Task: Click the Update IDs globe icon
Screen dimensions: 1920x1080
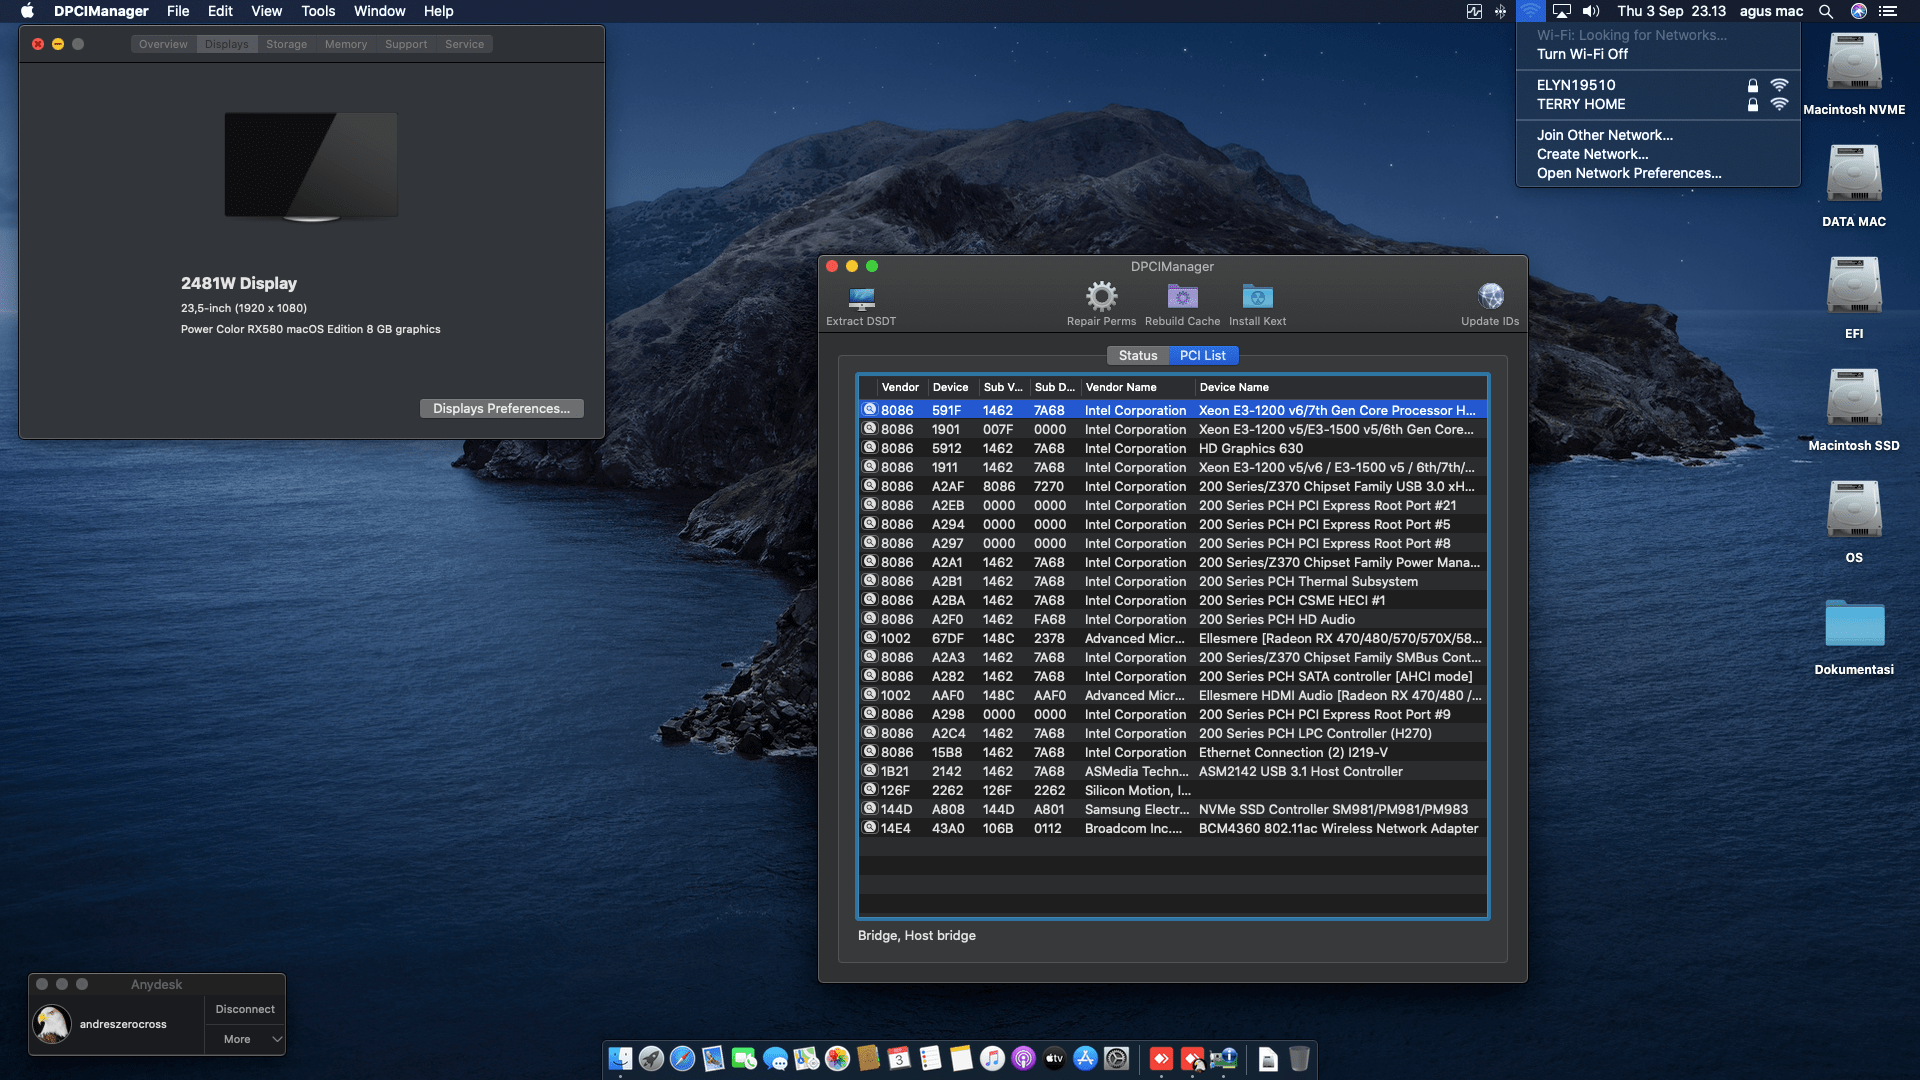Action: point(1490,297)
